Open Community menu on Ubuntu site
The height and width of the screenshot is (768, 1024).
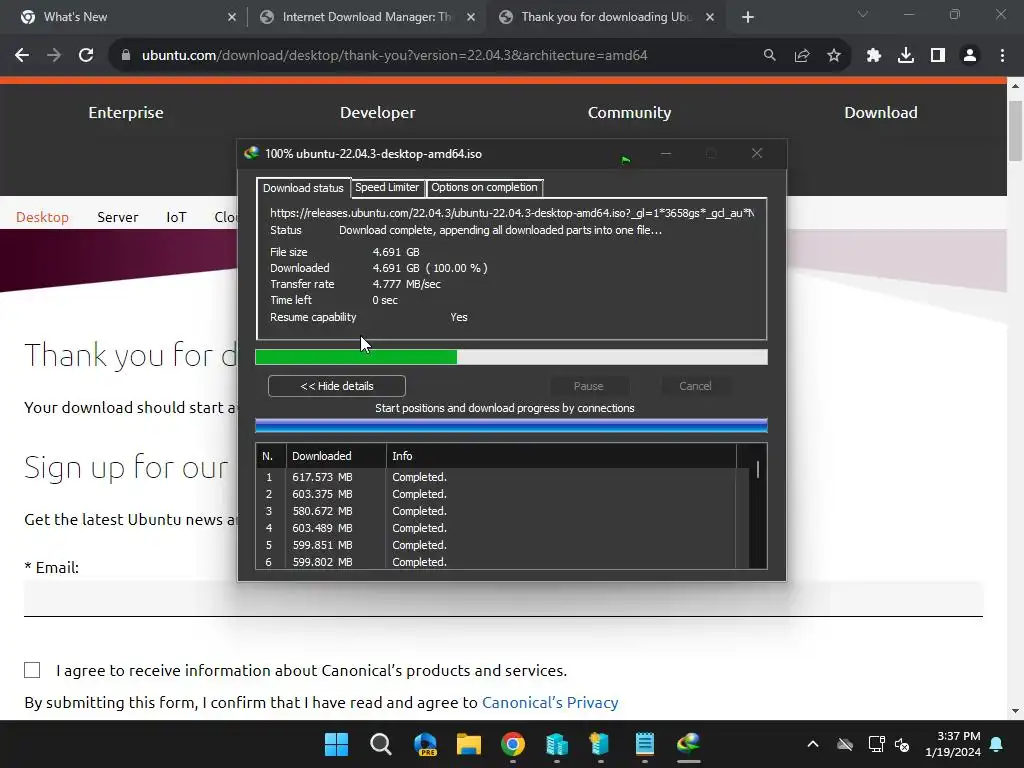pyautogui.click(x=630, y=112)
